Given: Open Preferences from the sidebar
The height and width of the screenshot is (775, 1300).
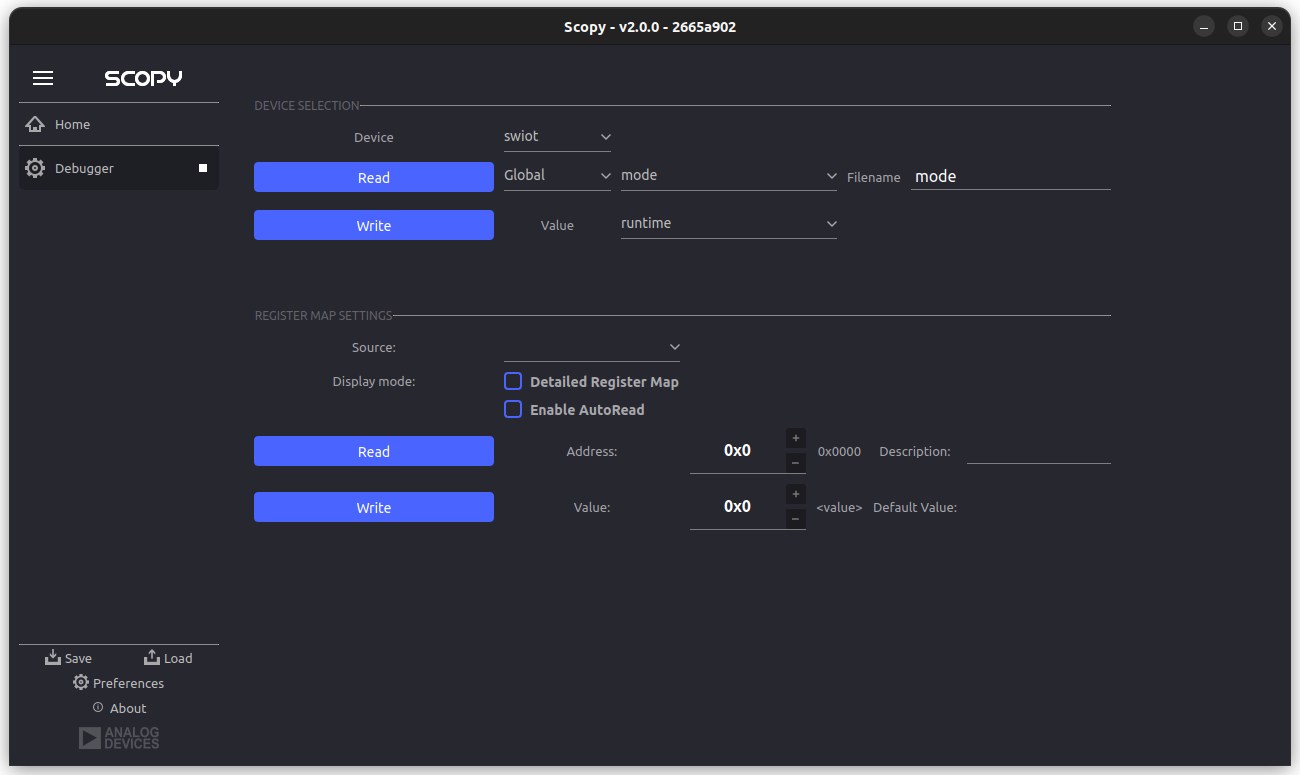Looking at the screenshot, I should [x=118, y=683].
